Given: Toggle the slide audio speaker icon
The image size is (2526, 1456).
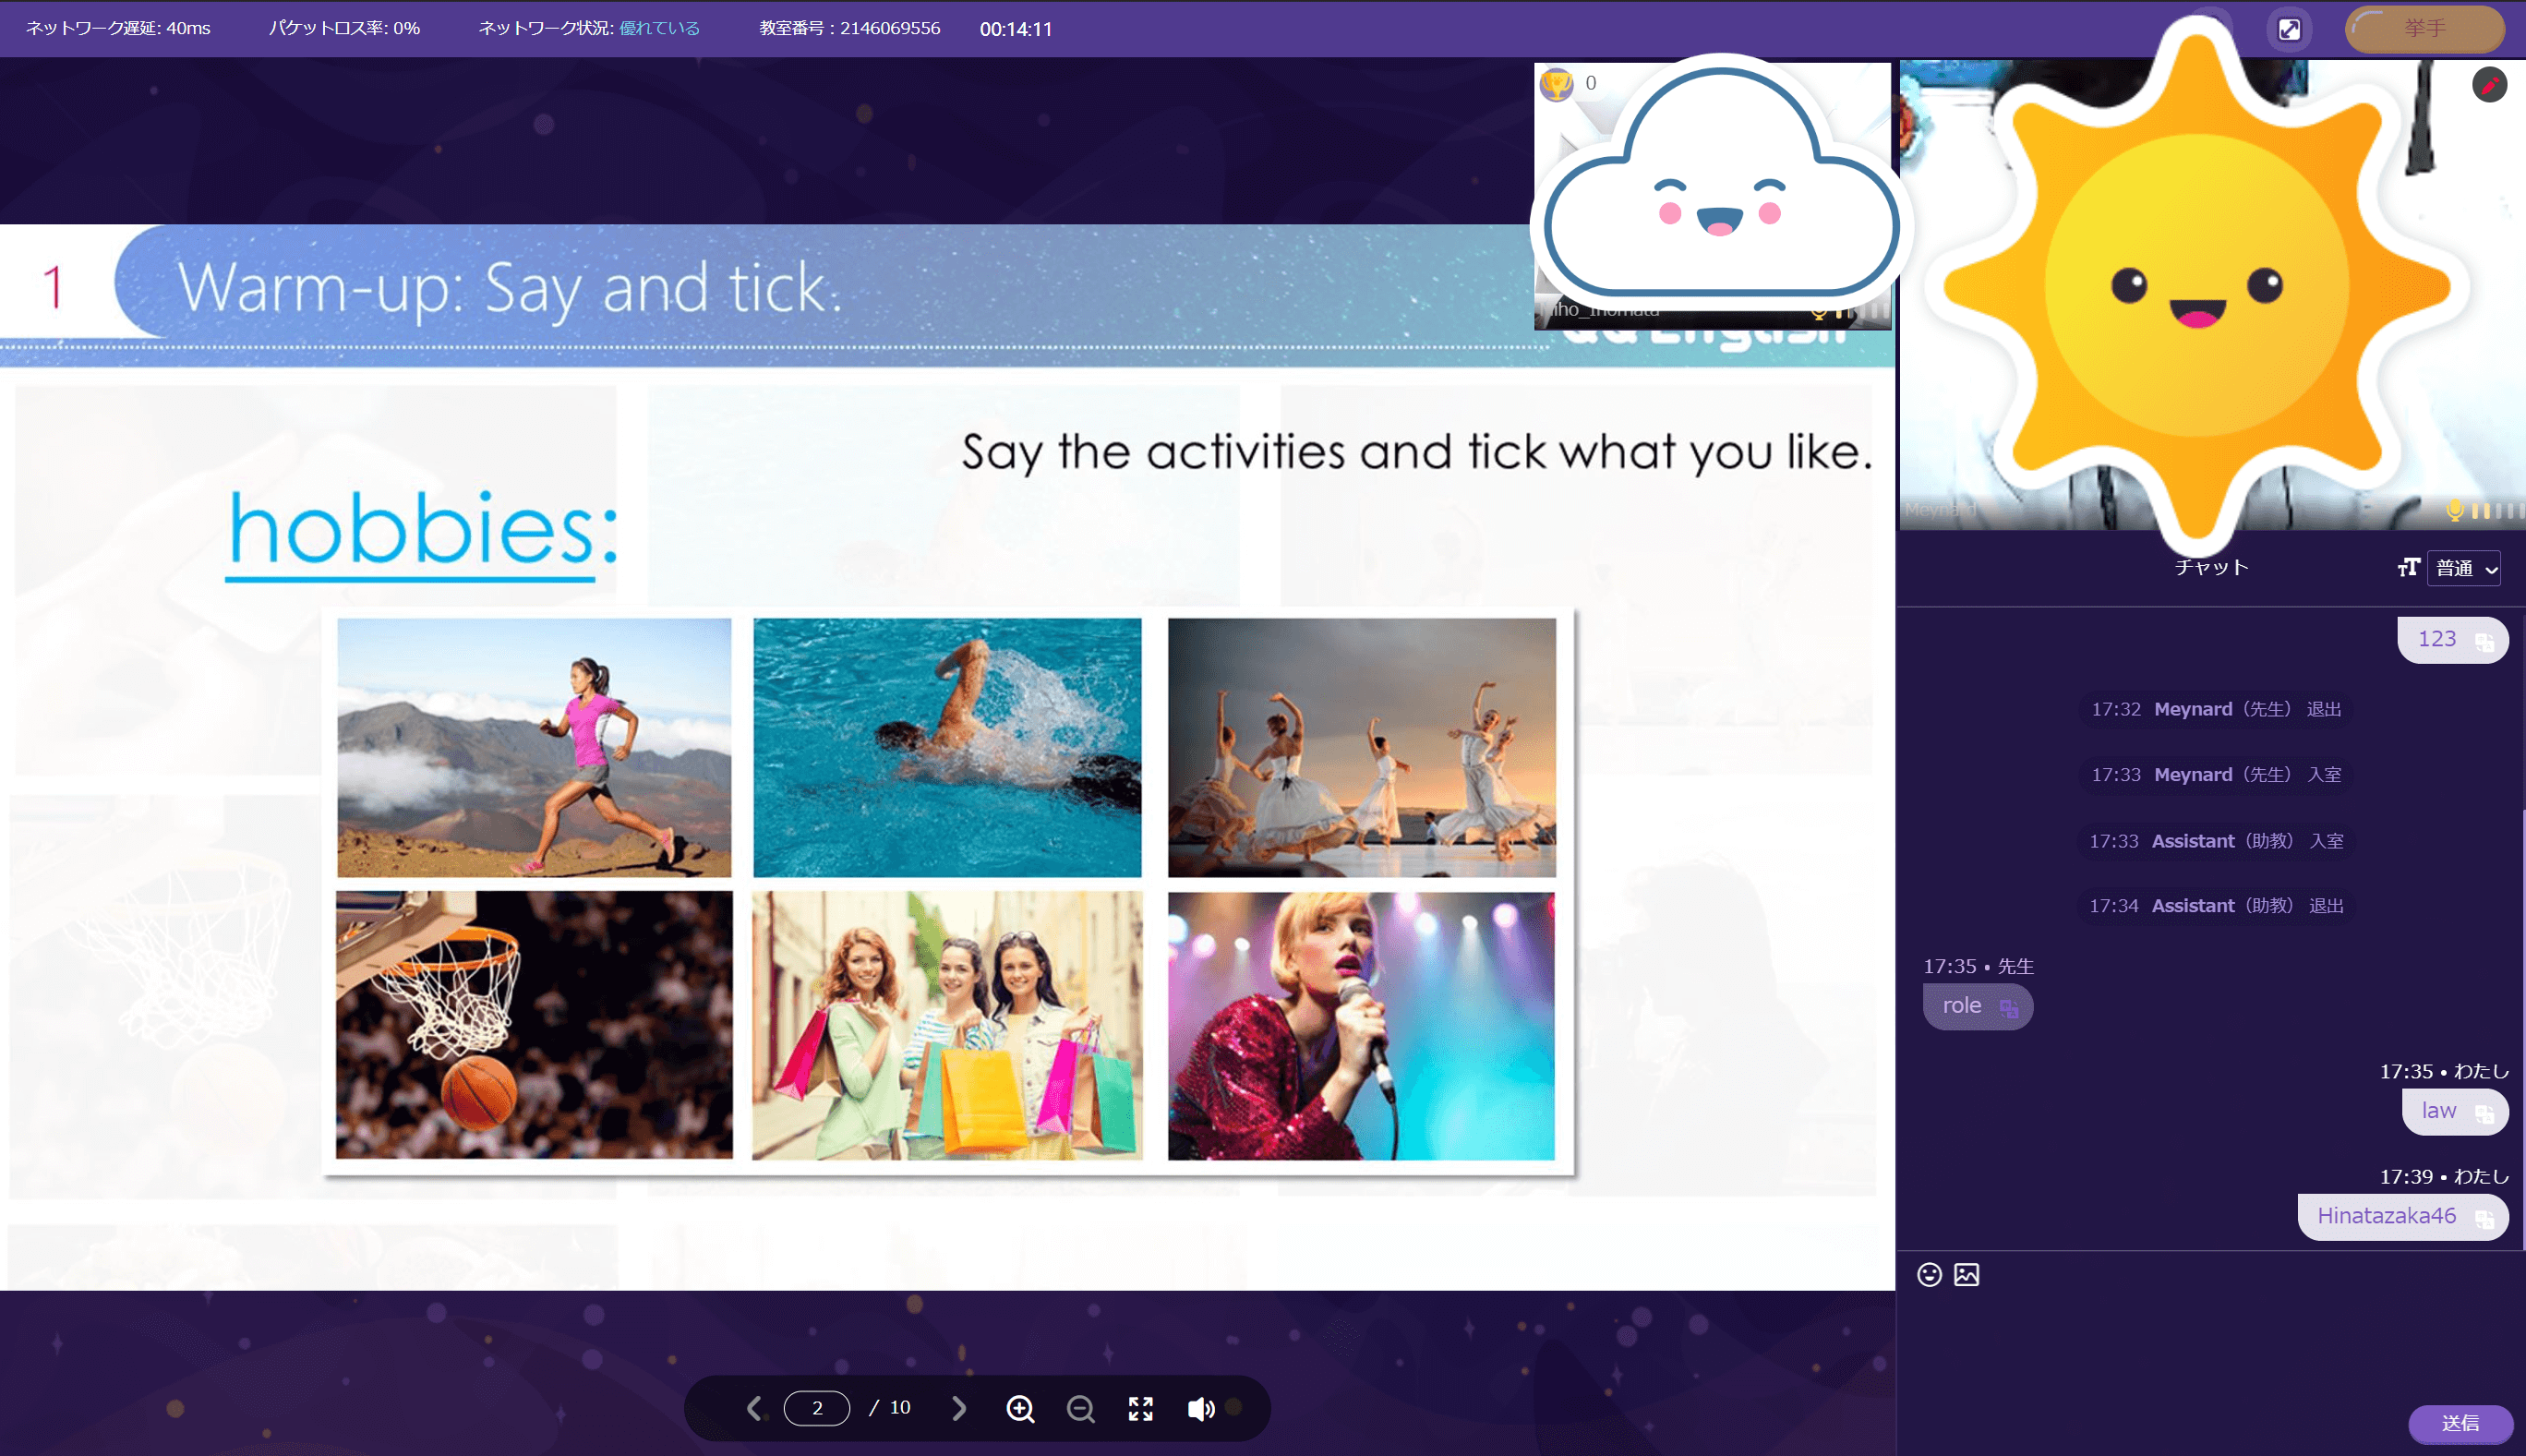Looking at the screenshot, I should coord(1200,1408).
